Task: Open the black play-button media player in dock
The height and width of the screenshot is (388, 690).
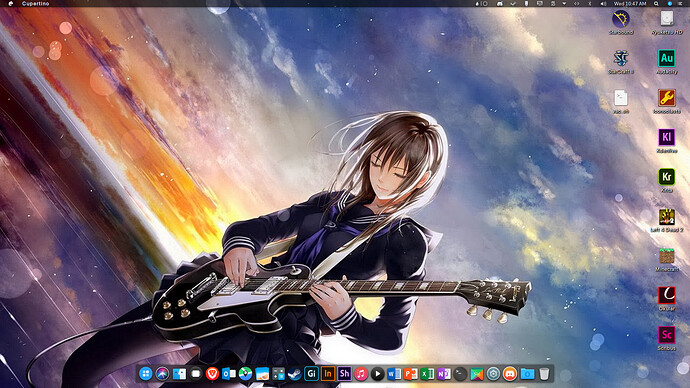Action: pos(378,374)
